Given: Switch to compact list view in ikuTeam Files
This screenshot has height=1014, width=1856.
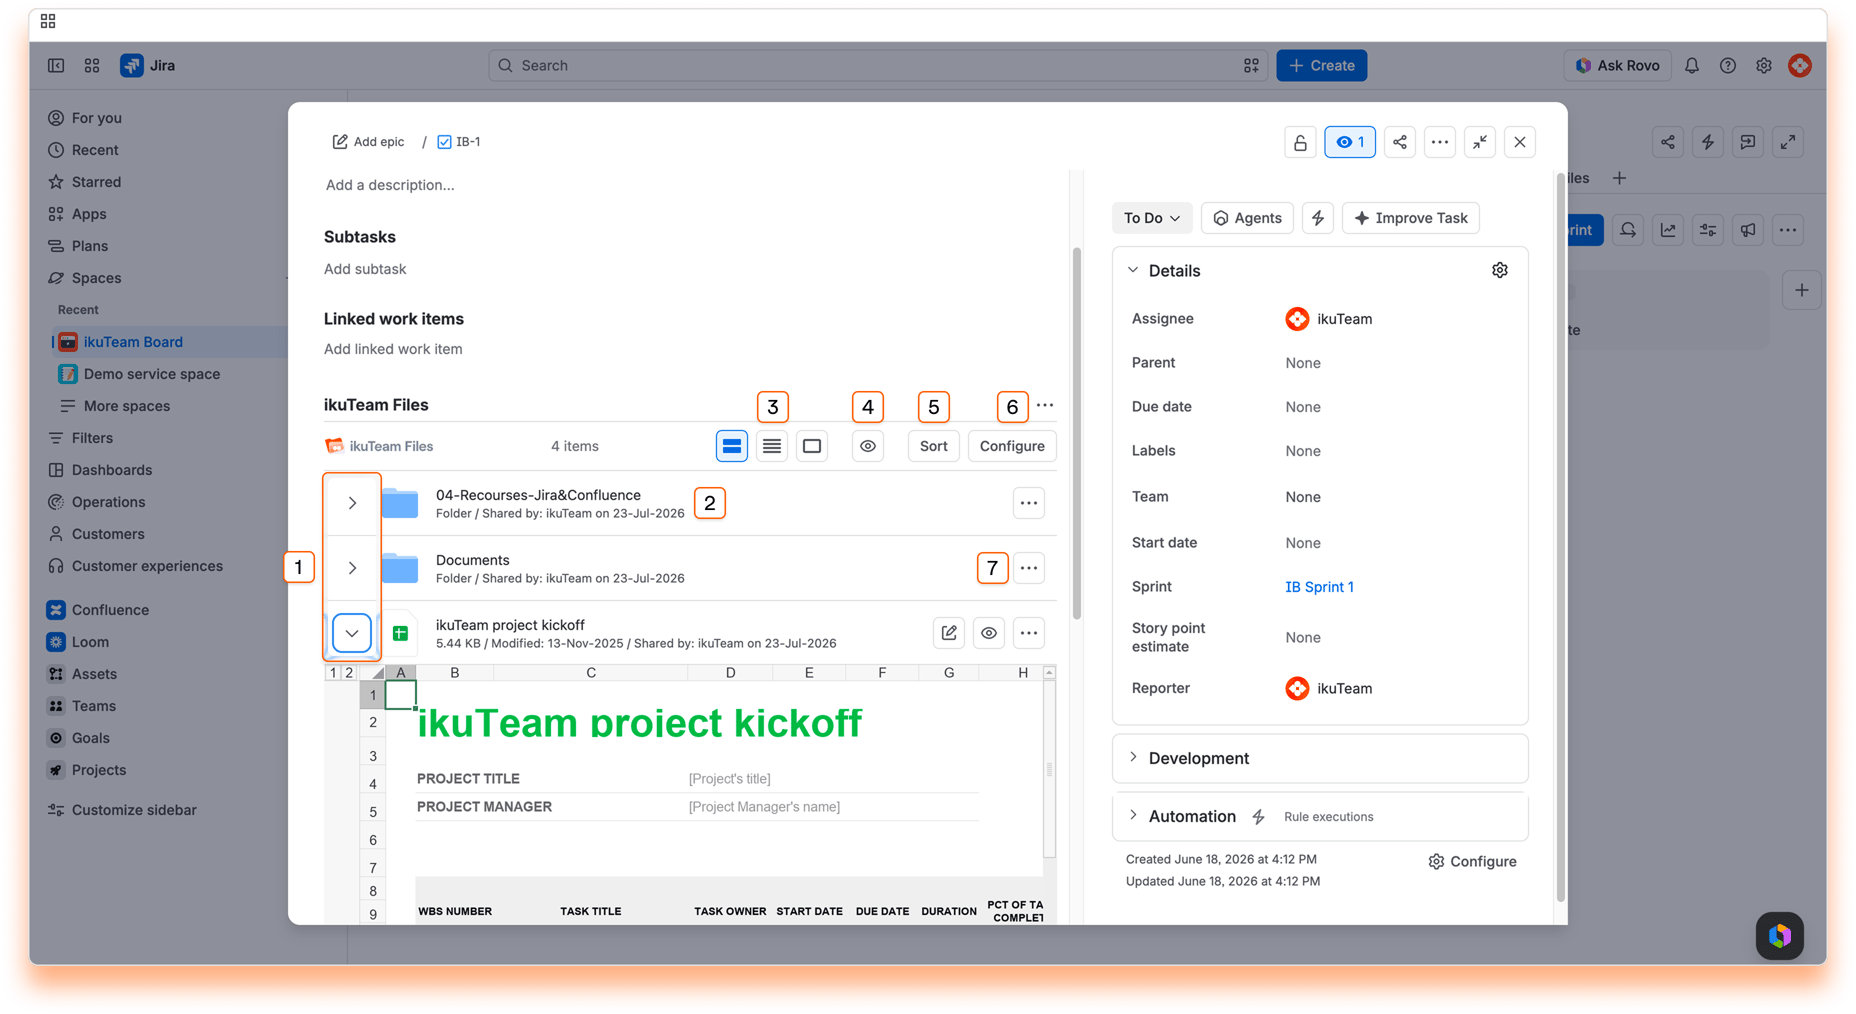Looking at the screenshot, I should pyautogui.click(x=772, y=446).
